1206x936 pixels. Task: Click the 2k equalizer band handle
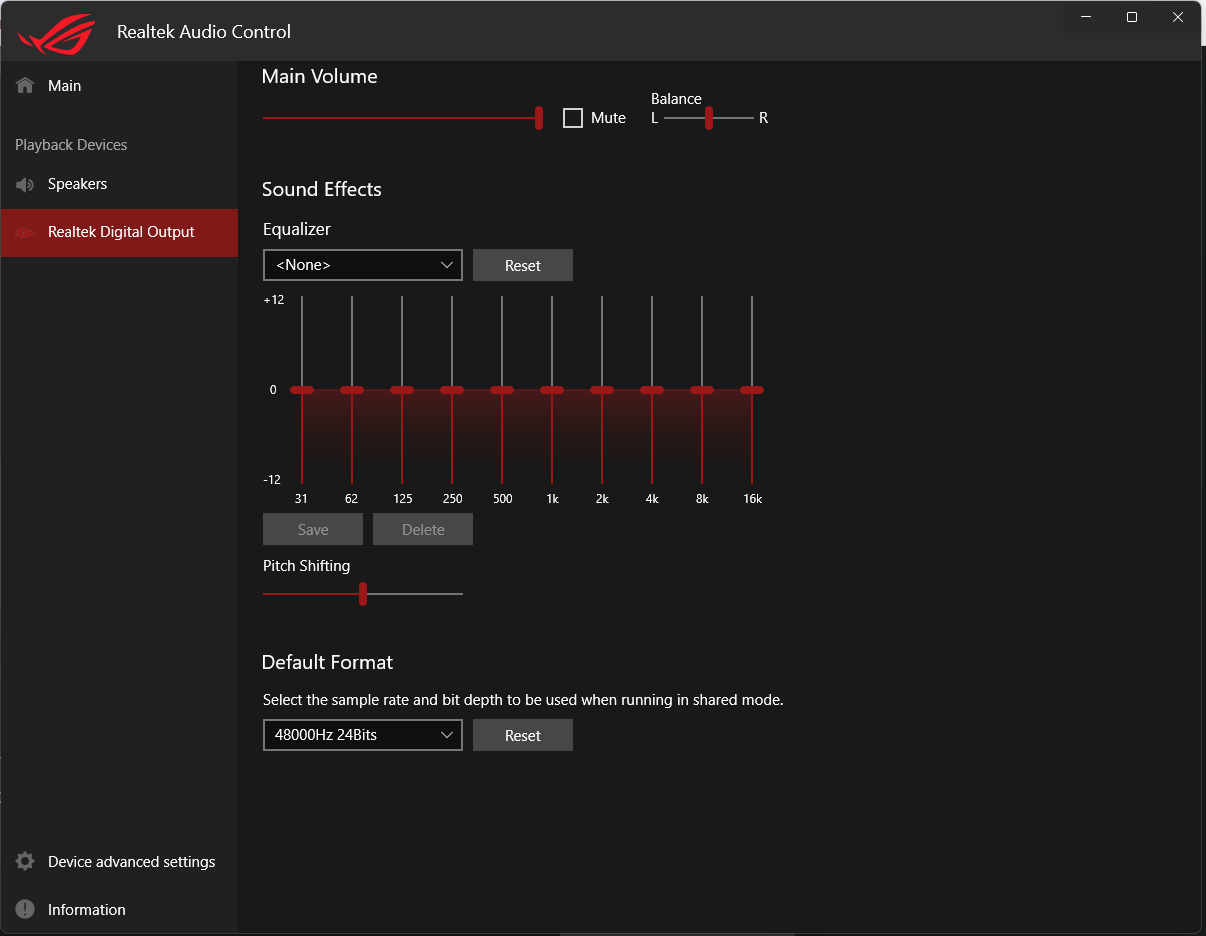coord(602,390)
